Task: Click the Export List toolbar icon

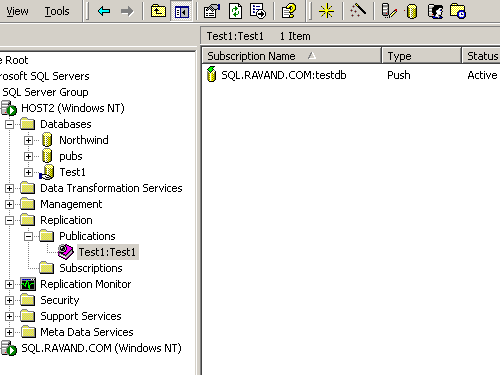Action: point(258,11)
